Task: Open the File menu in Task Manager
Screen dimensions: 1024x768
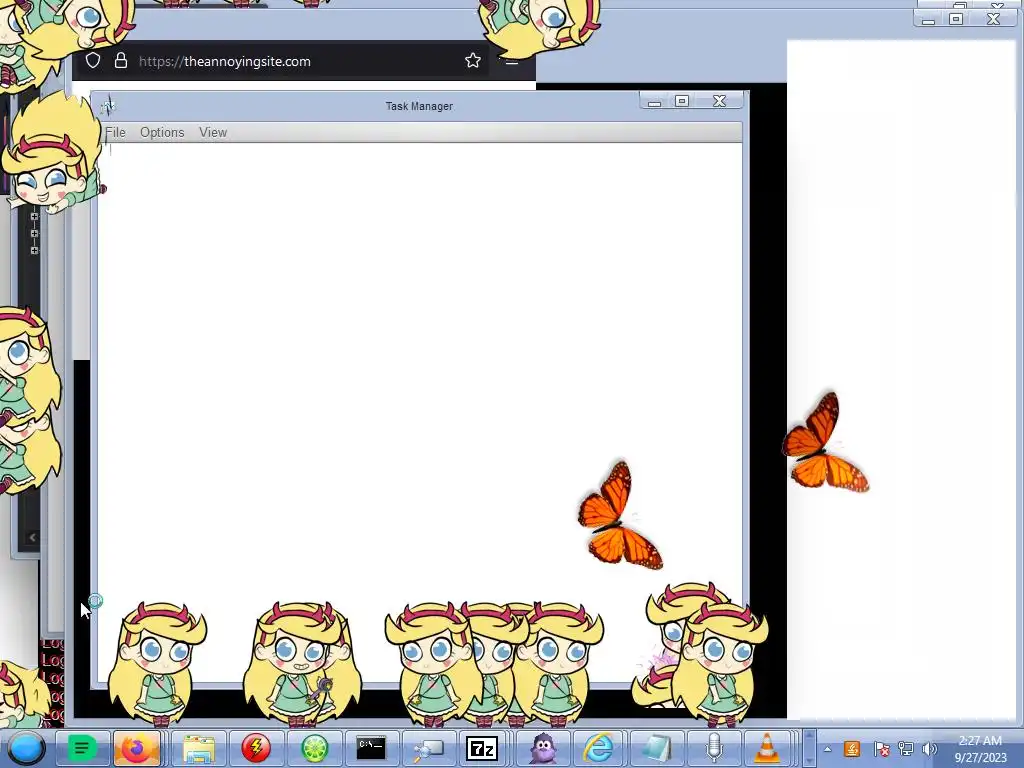Action: coord(116,133)
